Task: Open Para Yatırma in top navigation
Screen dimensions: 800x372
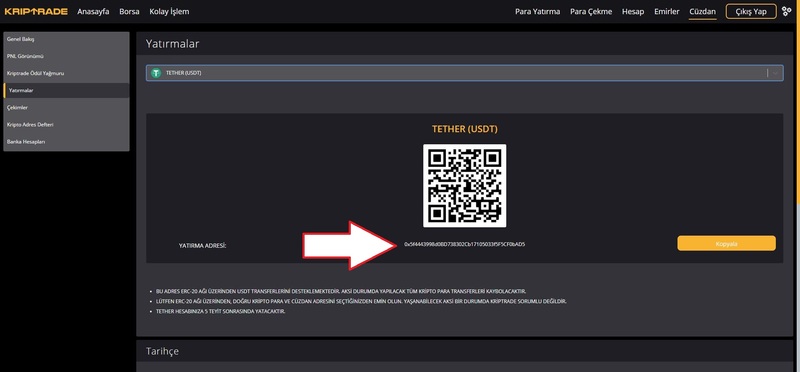Action: pyautogui.click(x=537, y=11)
